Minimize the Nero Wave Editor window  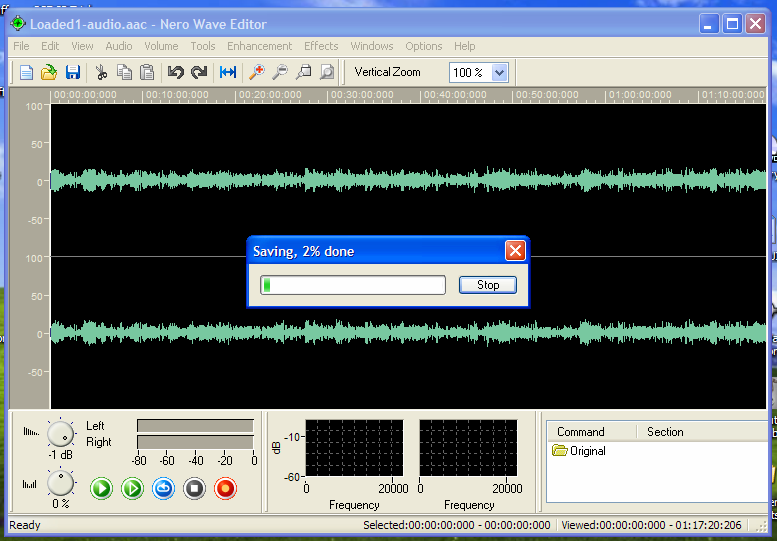coord(709,24)
